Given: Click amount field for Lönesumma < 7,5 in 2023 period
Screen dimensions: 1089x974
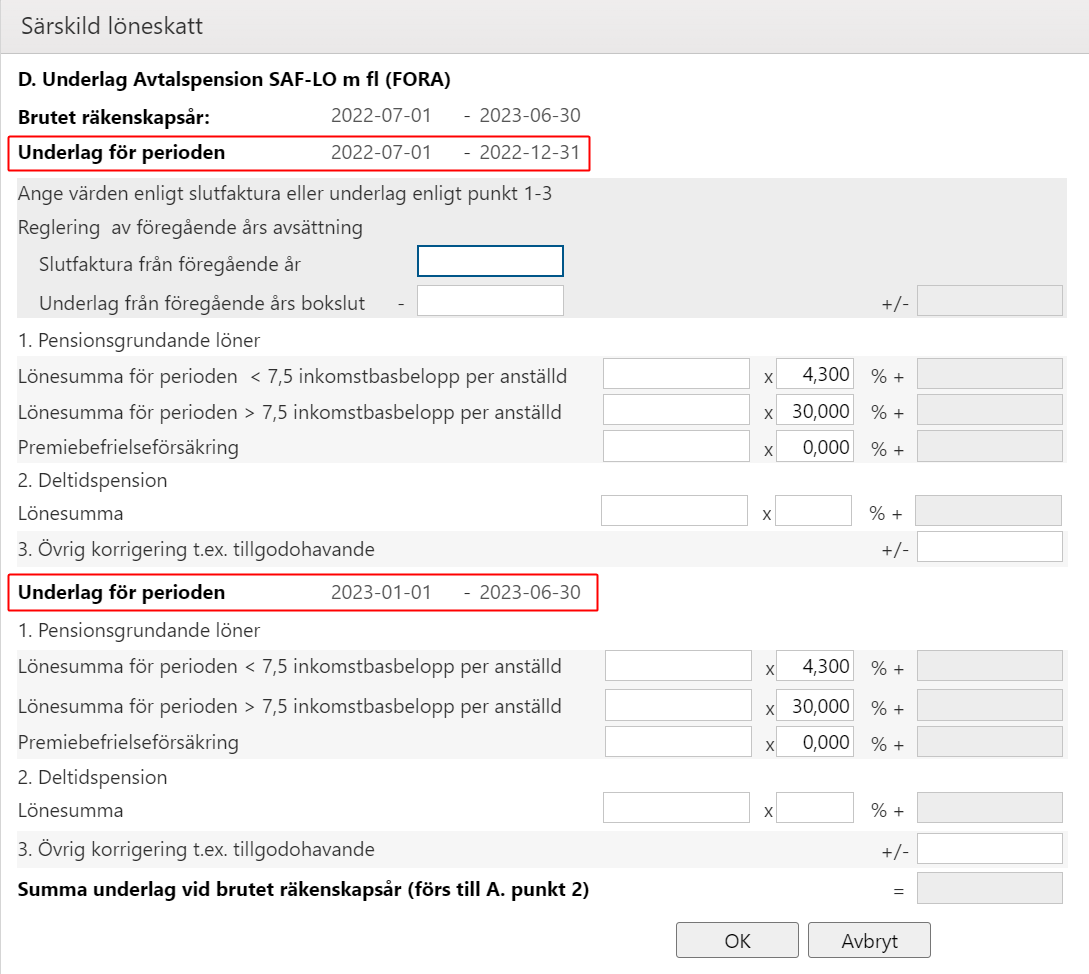Looking at the screenshot, I should tap(679, 666).
